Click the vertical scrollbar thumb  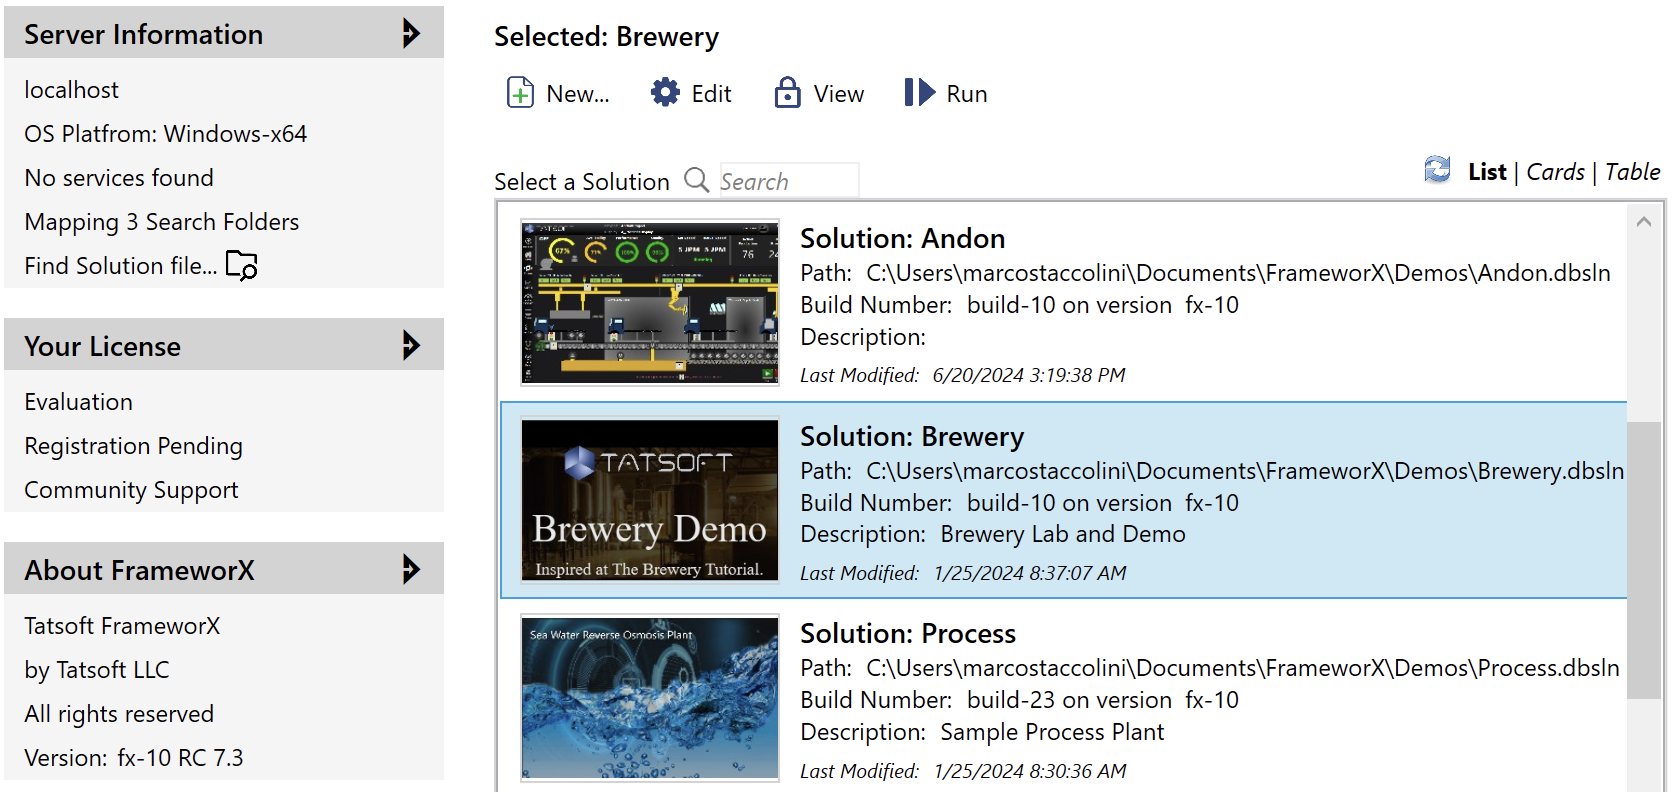(1644, 560)
